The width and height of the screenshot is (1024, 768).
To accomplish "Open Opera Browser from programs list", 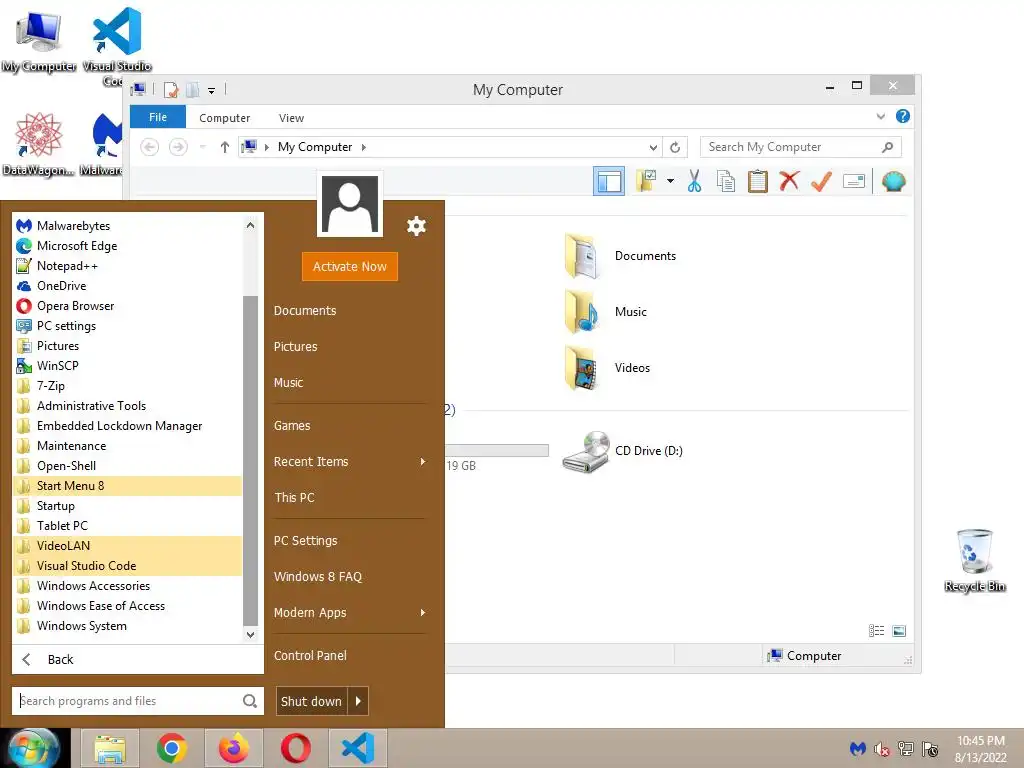I will (127, 306).
